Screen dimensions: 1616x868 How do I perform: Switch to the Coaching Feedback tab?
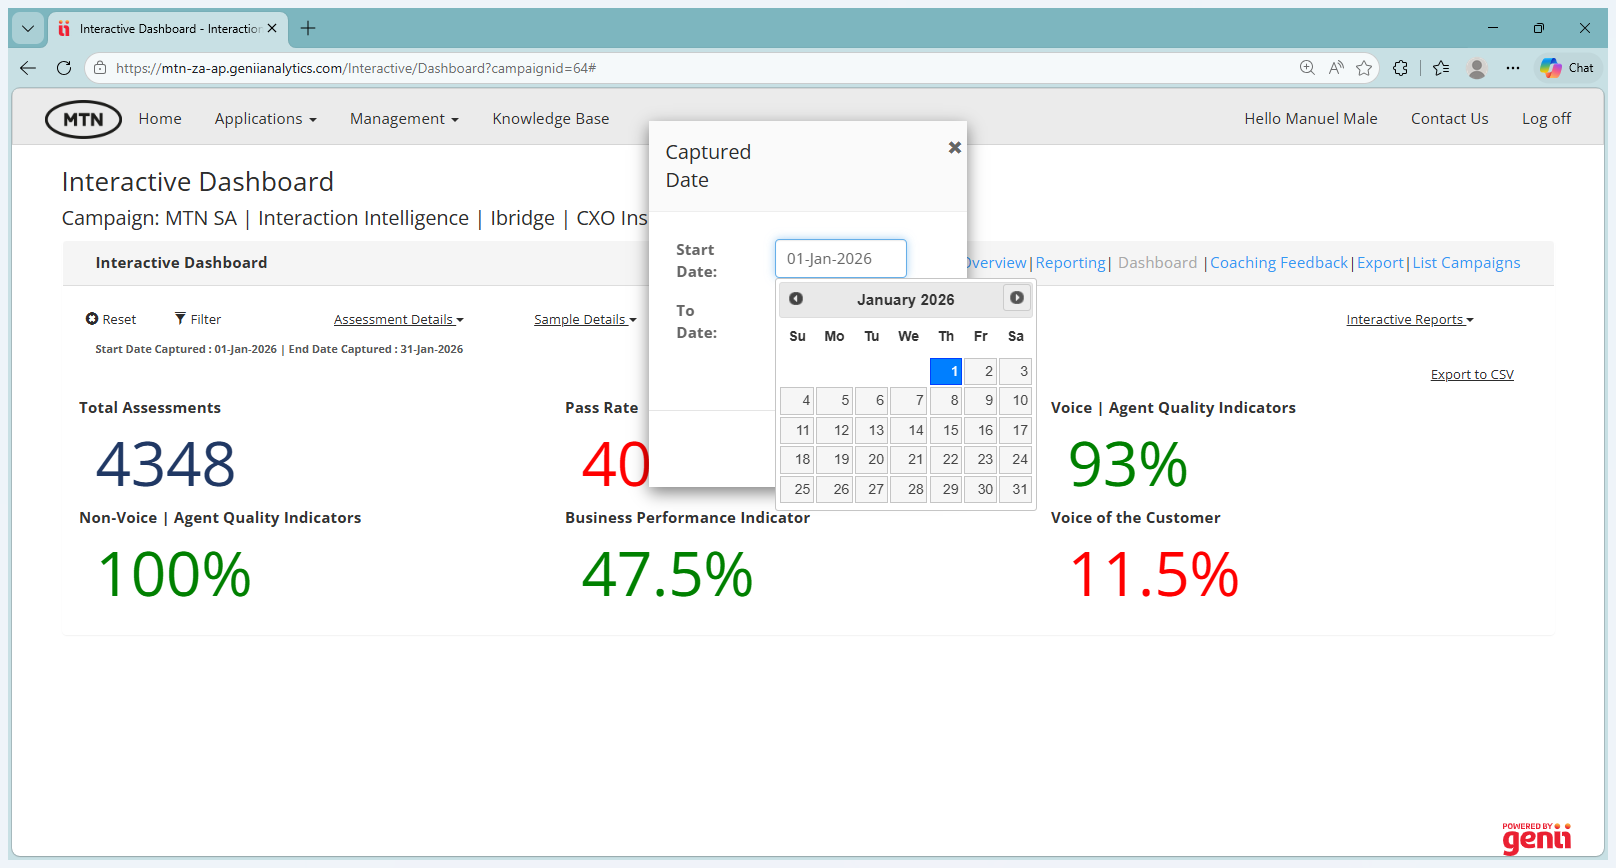(x=1278, y=263)
